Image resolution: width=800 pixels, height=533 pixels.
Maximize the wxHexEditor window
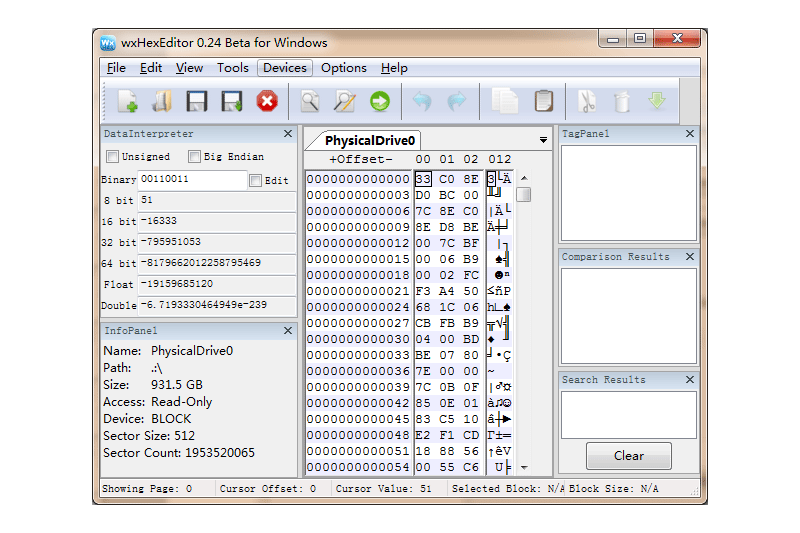640,38
